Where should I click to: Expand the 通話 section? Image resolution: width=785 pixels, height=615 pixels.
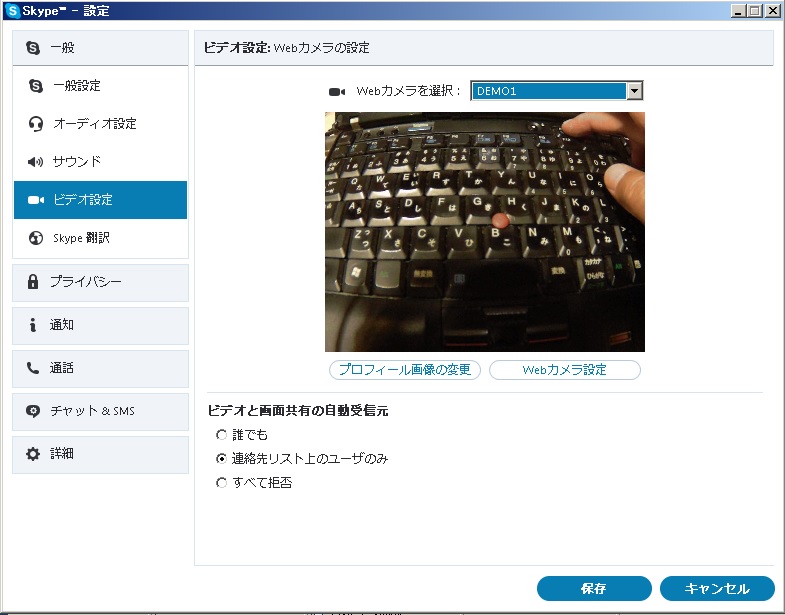(x=100, y=369)
